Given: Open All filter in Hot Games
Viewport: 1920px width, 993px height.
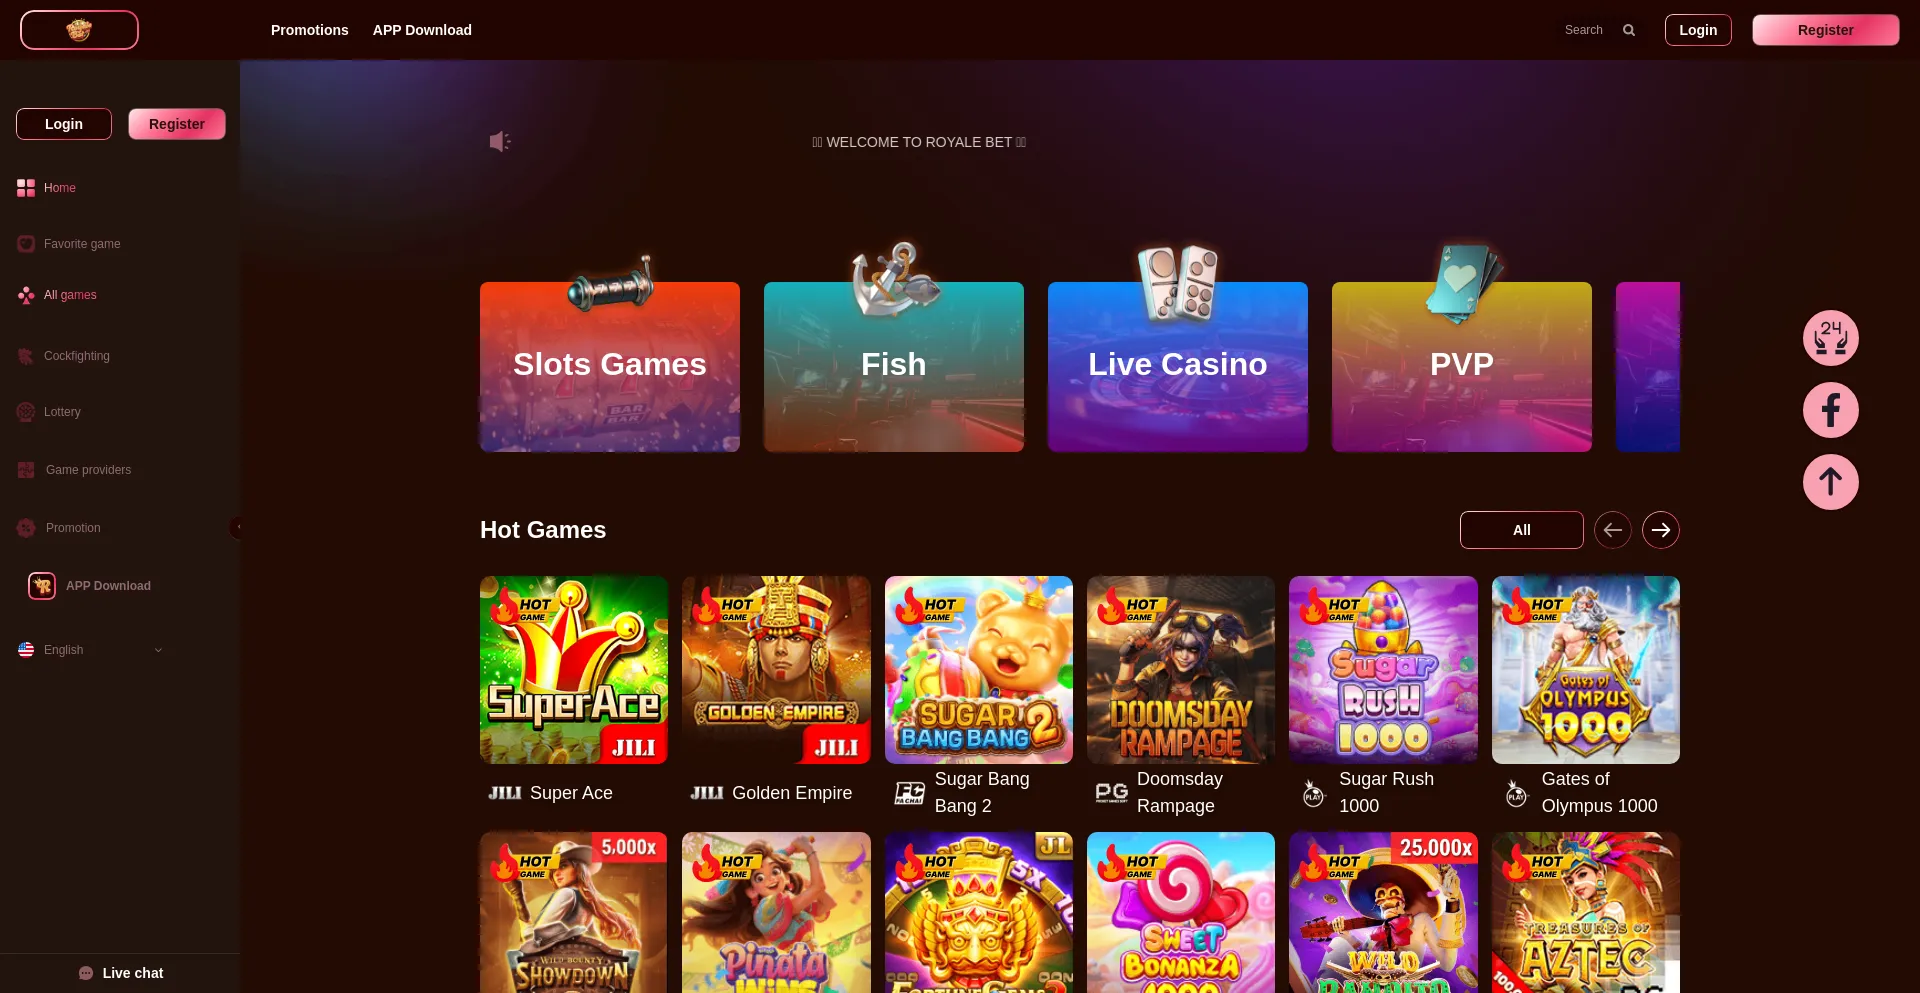Looking at the screenshot, I should point(1522,530).
